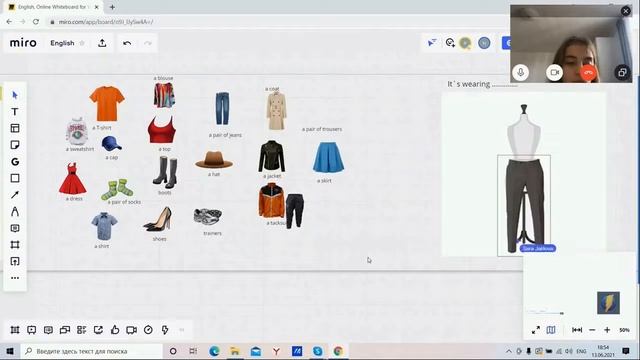Select the cursor tool in Miro toolbar
Viewport: 640px width, 360px height.
pos(15,95)
